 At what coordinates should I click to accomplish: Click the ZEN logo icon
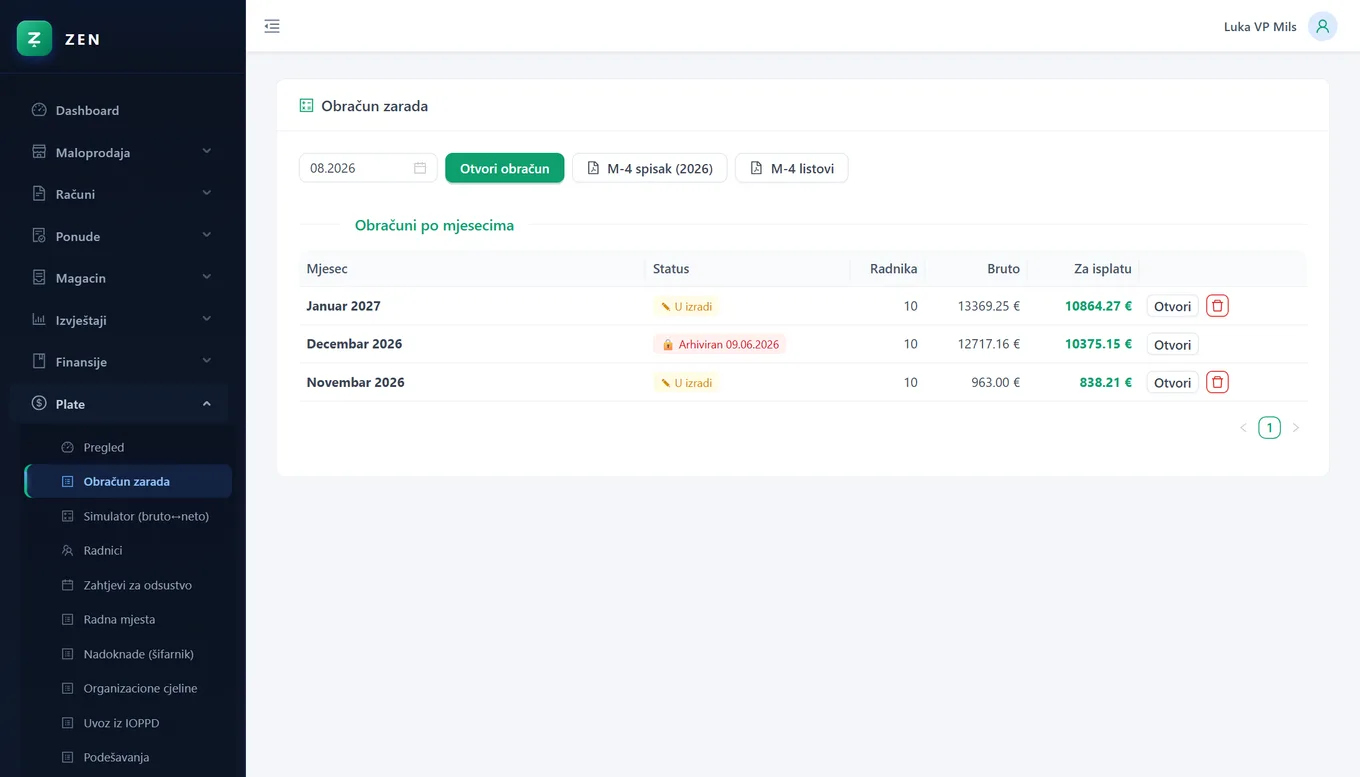pyautogui.click(x=34, y=39)
